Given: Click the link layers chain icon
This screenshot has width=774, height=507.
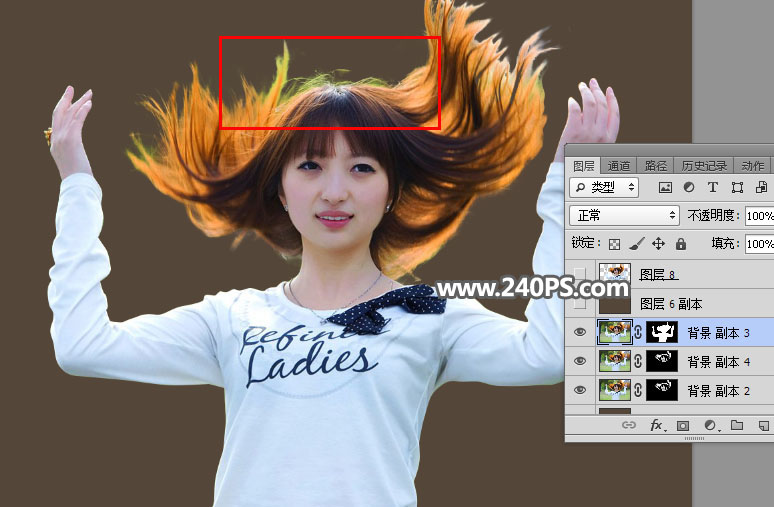Looking at the screenshot, I should pyautogui.click(x=628, y=425).
